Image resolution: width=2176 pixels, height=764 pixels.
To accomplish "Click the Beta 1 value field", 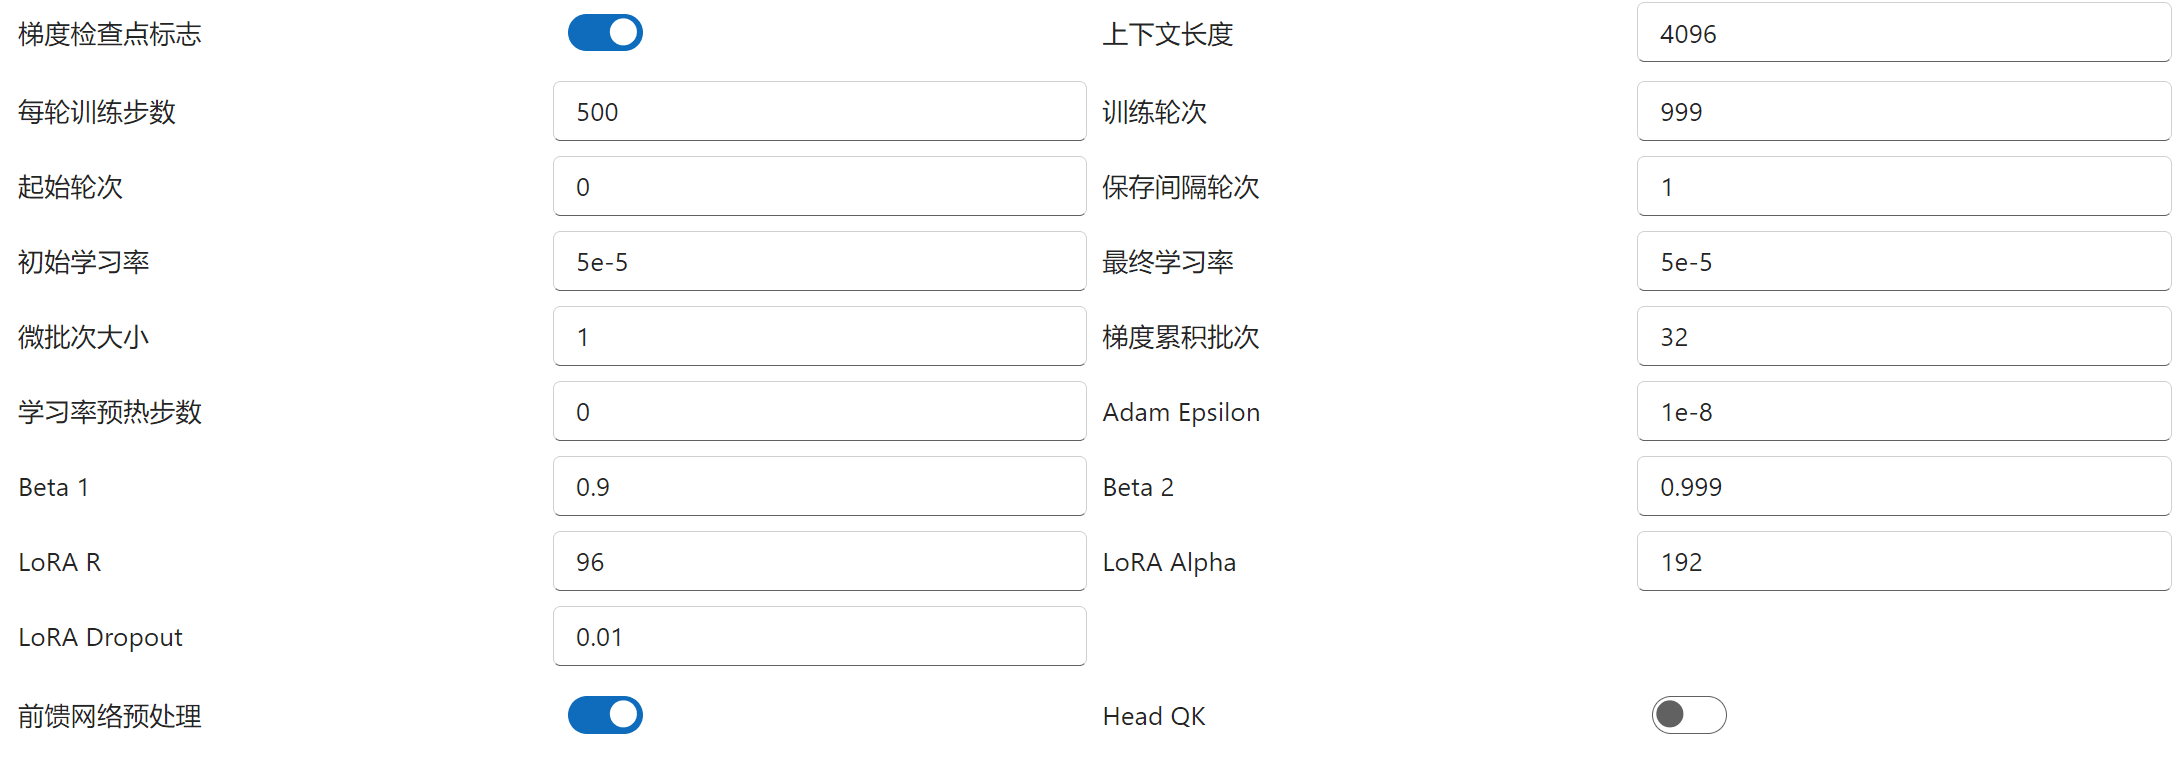I will click(818, 487).
